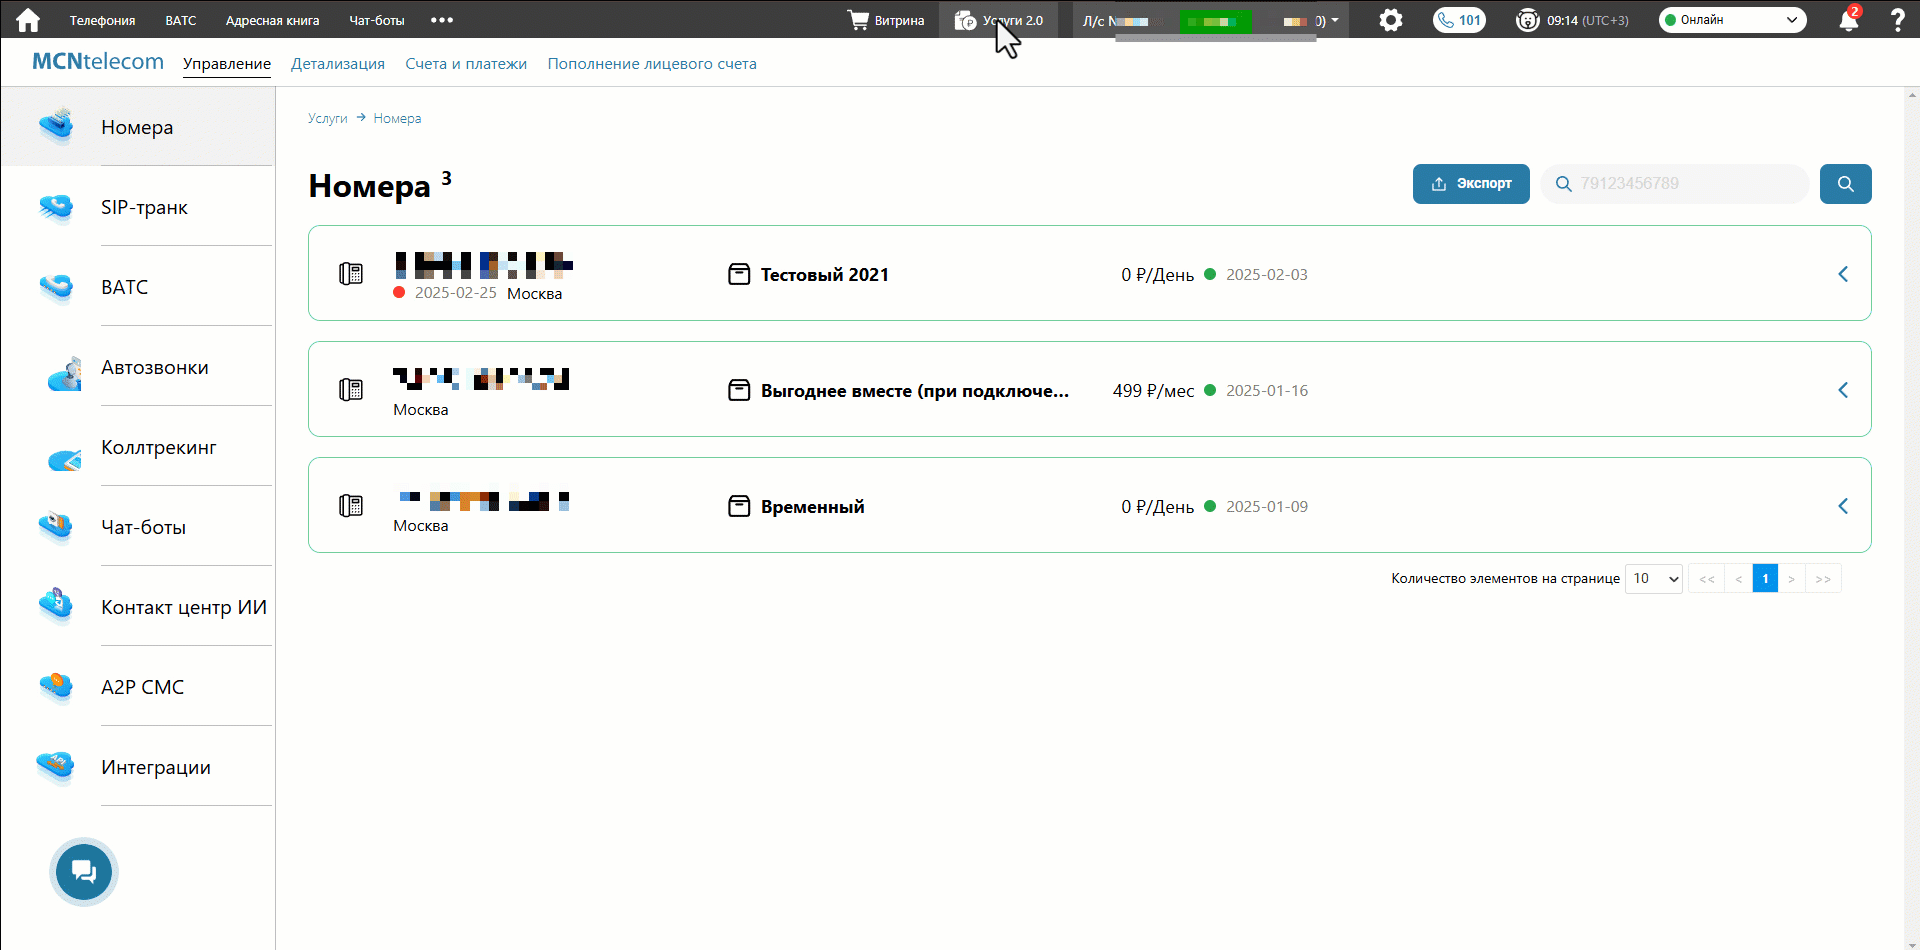The width and height of the screenshot is (1920, 950).
Task: Open the chat support bubble
Action: pos(84,872)
